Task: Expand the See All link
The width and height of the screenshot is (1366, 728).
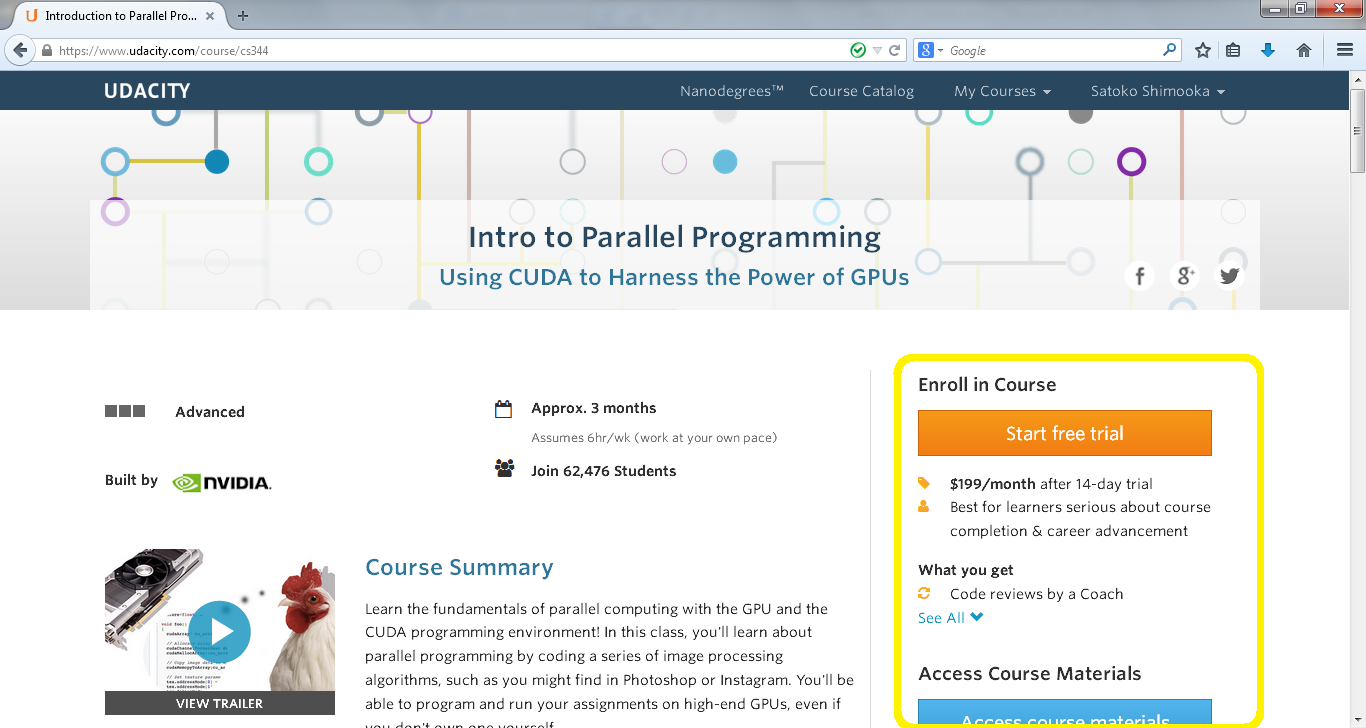Action: coord(951,618)
